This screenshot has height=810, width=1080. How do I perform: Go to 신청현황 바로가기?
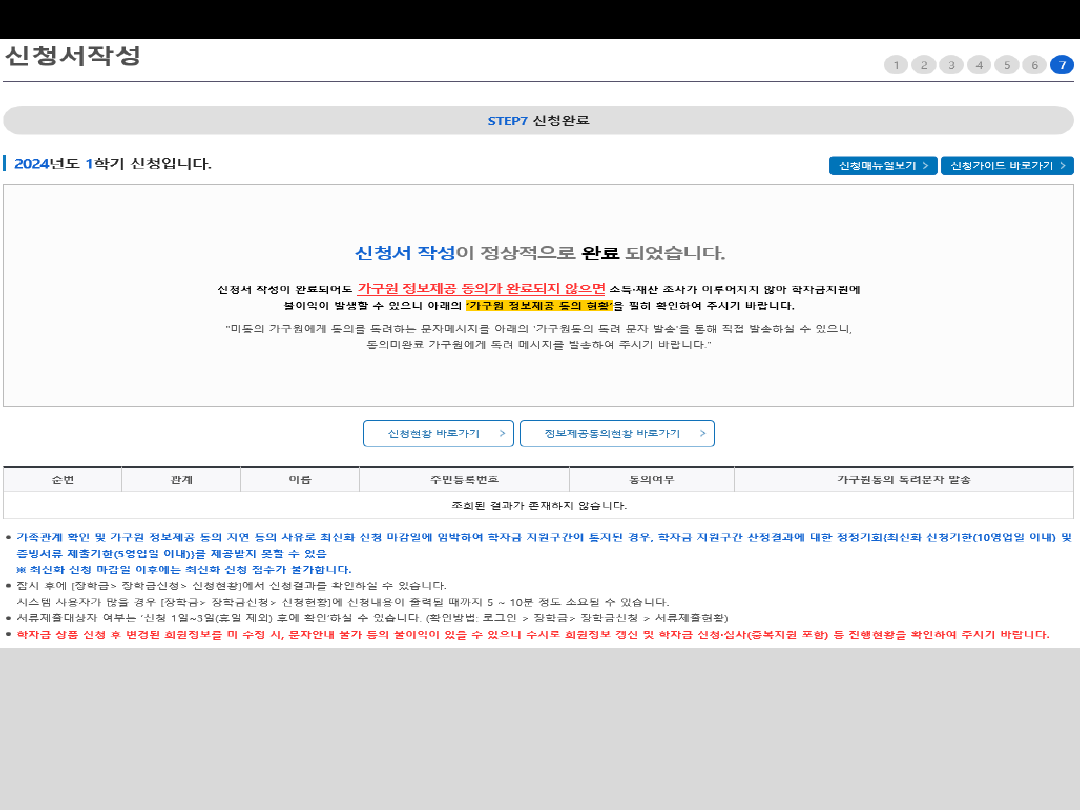click(x=438, y=433)
